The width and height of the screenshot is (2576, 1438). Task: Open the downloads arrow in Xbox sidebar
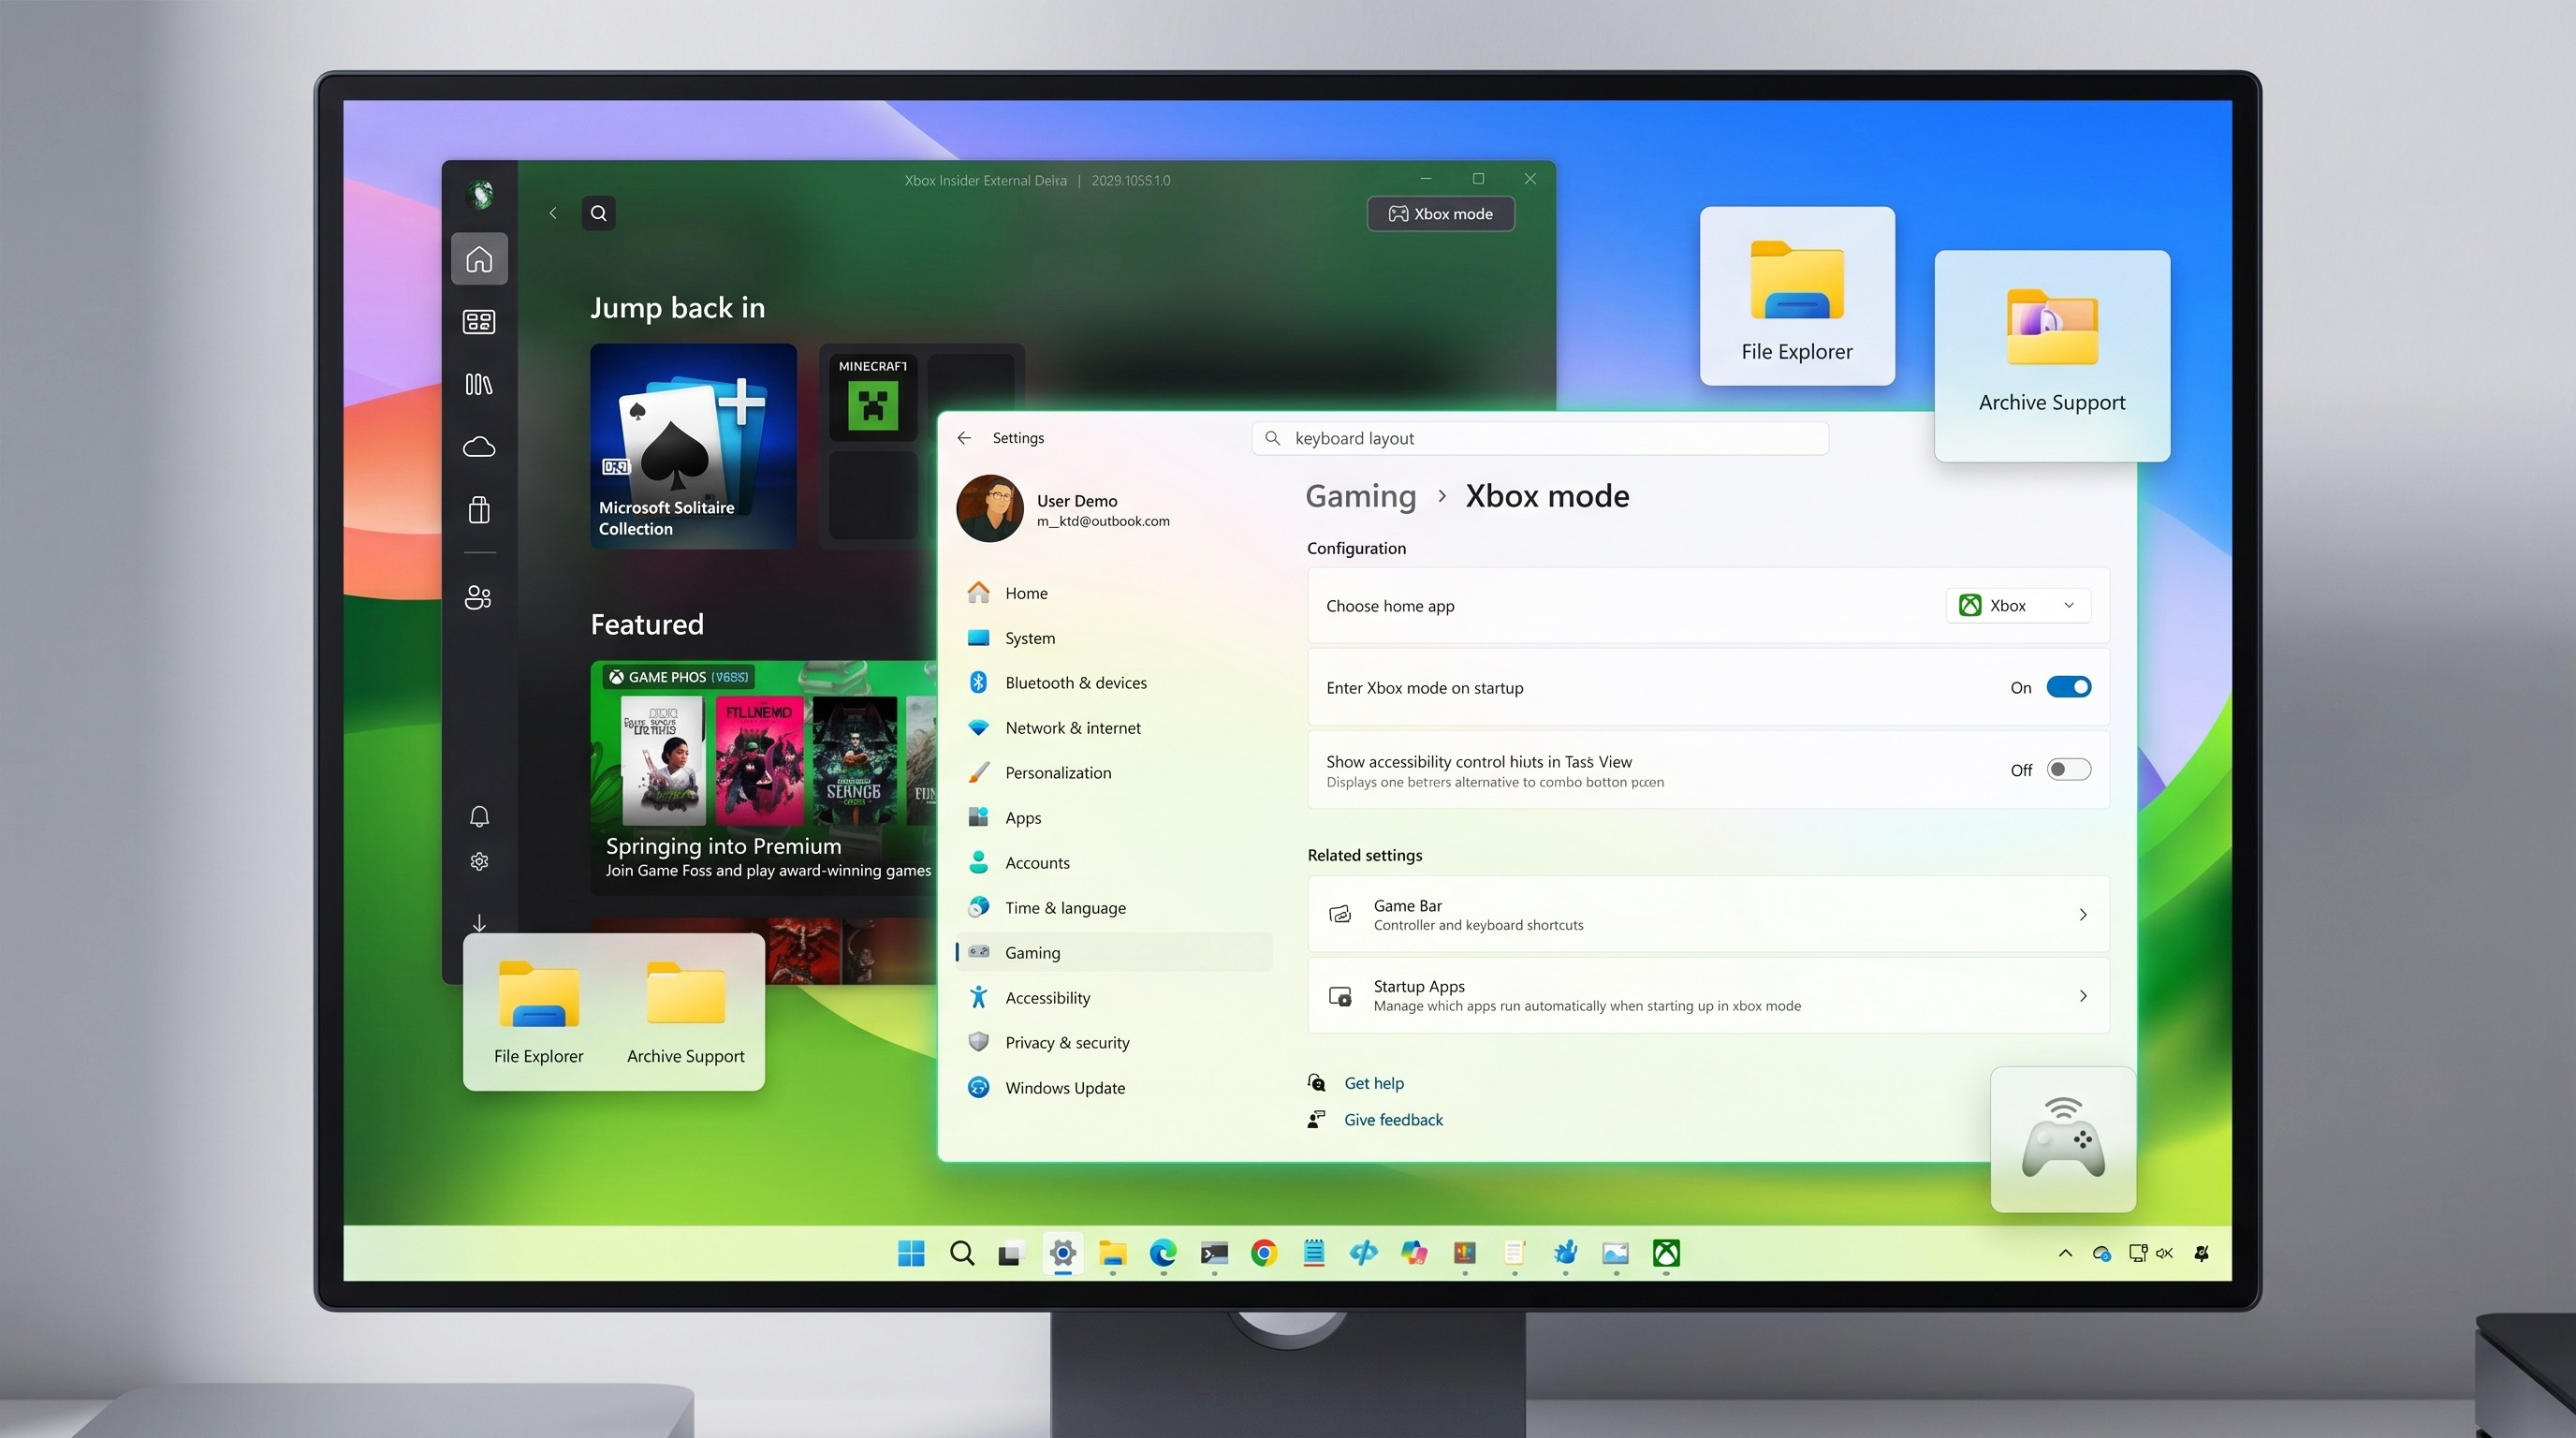(479, 922)
